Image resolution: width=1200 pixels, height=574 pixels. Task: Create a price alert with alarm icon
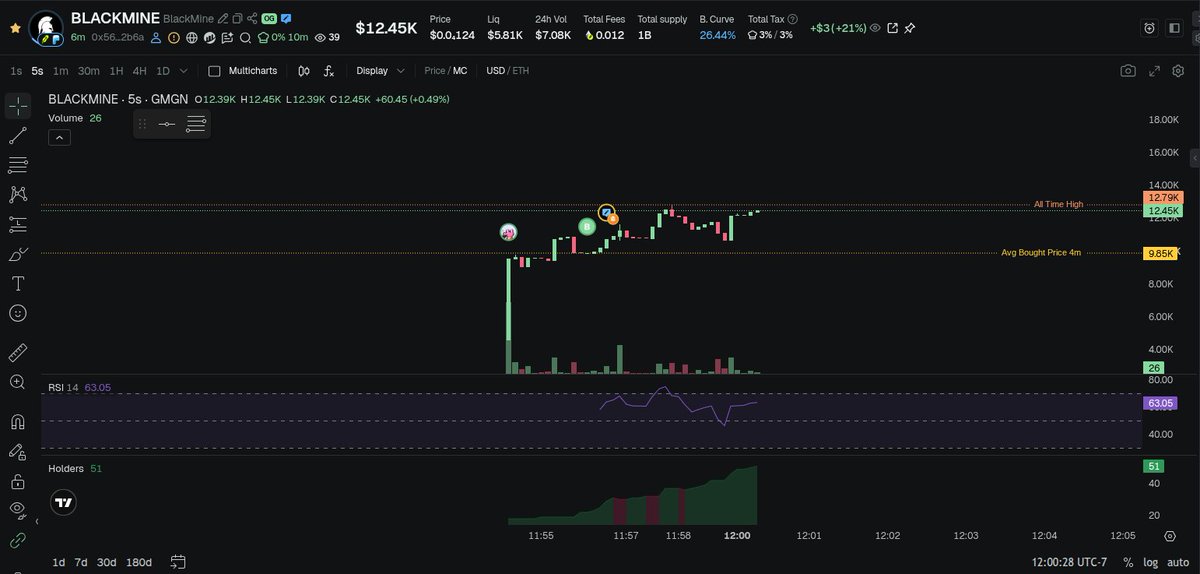click(x=1150, y=28)
